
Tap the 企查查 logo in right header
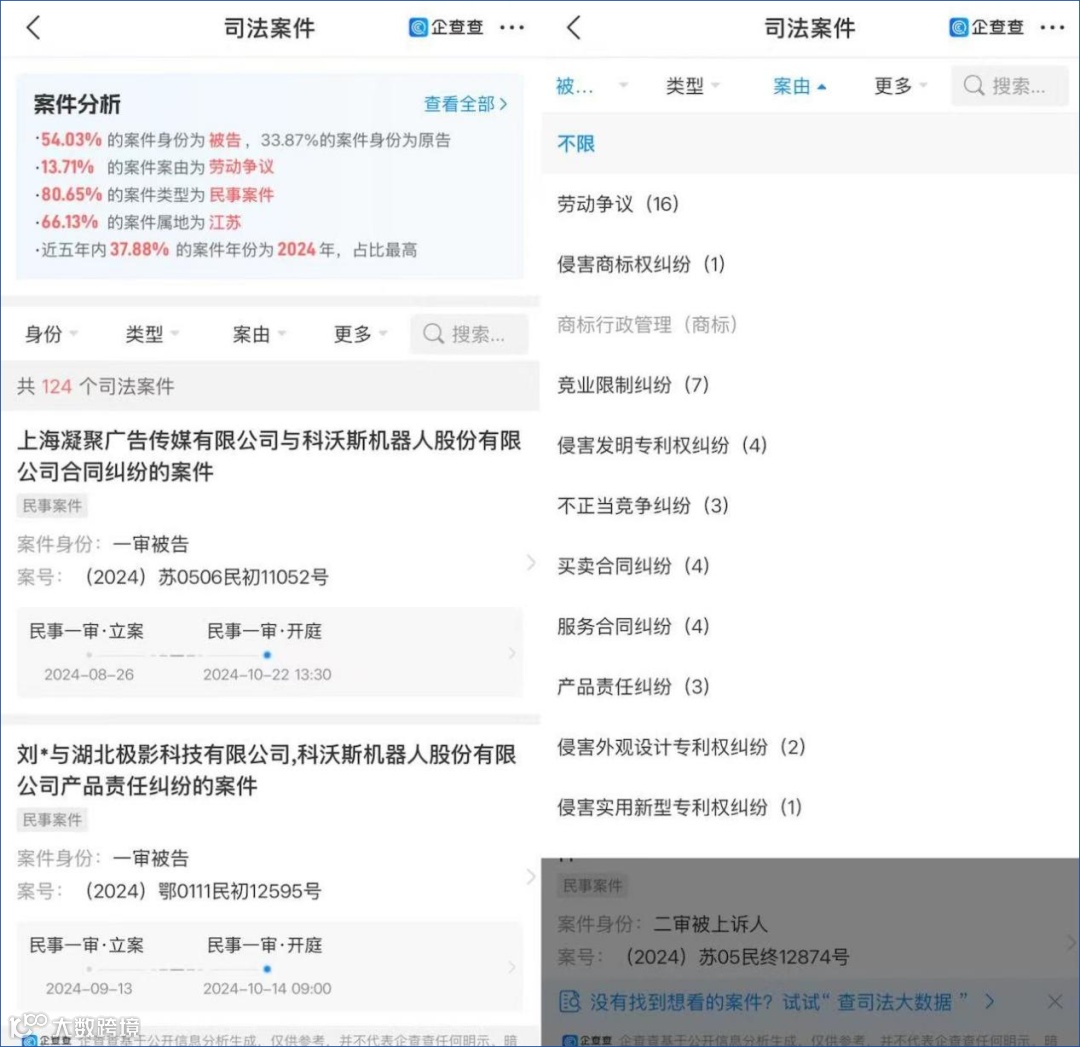(x=986, y=27)
